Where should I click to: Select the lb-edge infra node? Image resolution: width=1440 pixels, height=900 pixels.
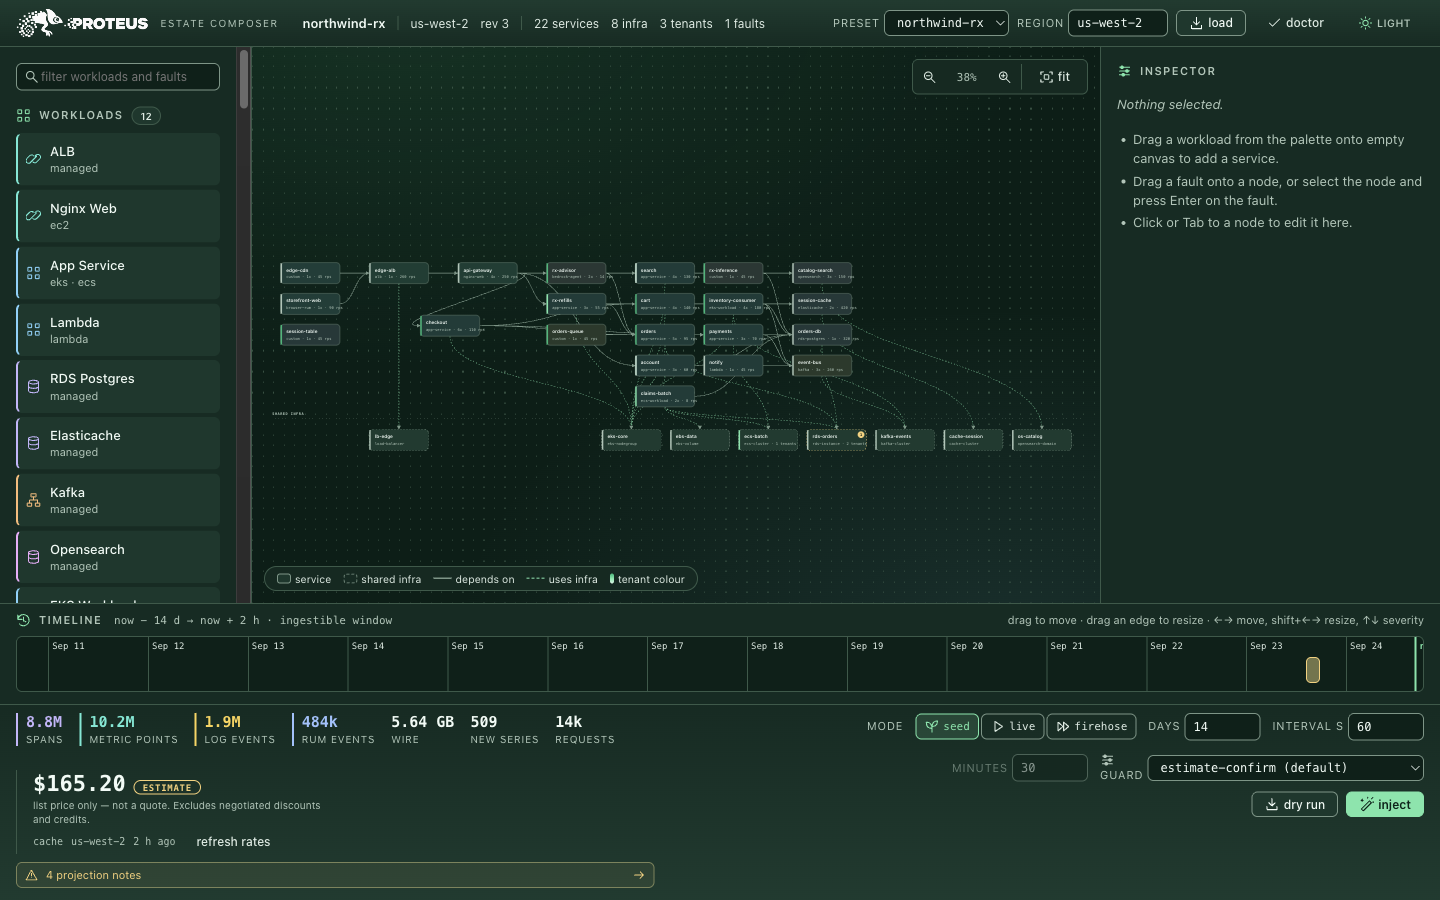point(399,440)
